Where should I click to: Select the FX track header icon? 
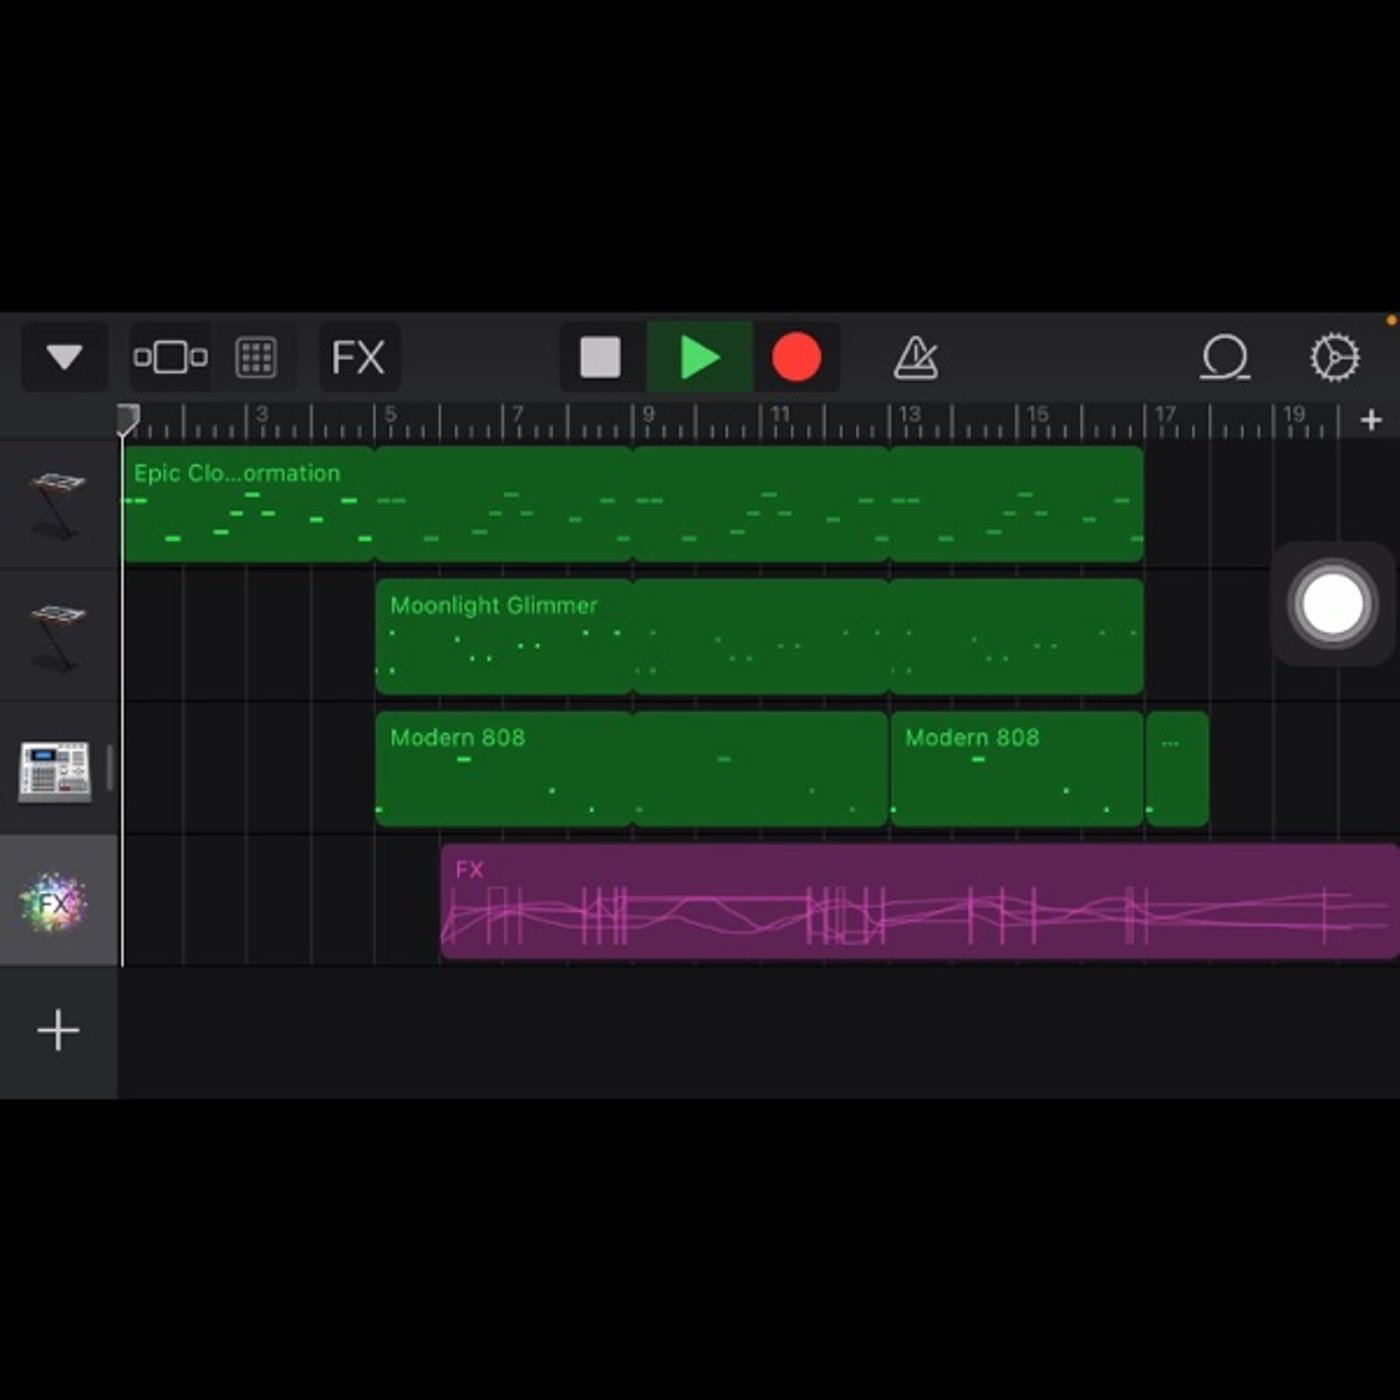(x=56, y=902)
